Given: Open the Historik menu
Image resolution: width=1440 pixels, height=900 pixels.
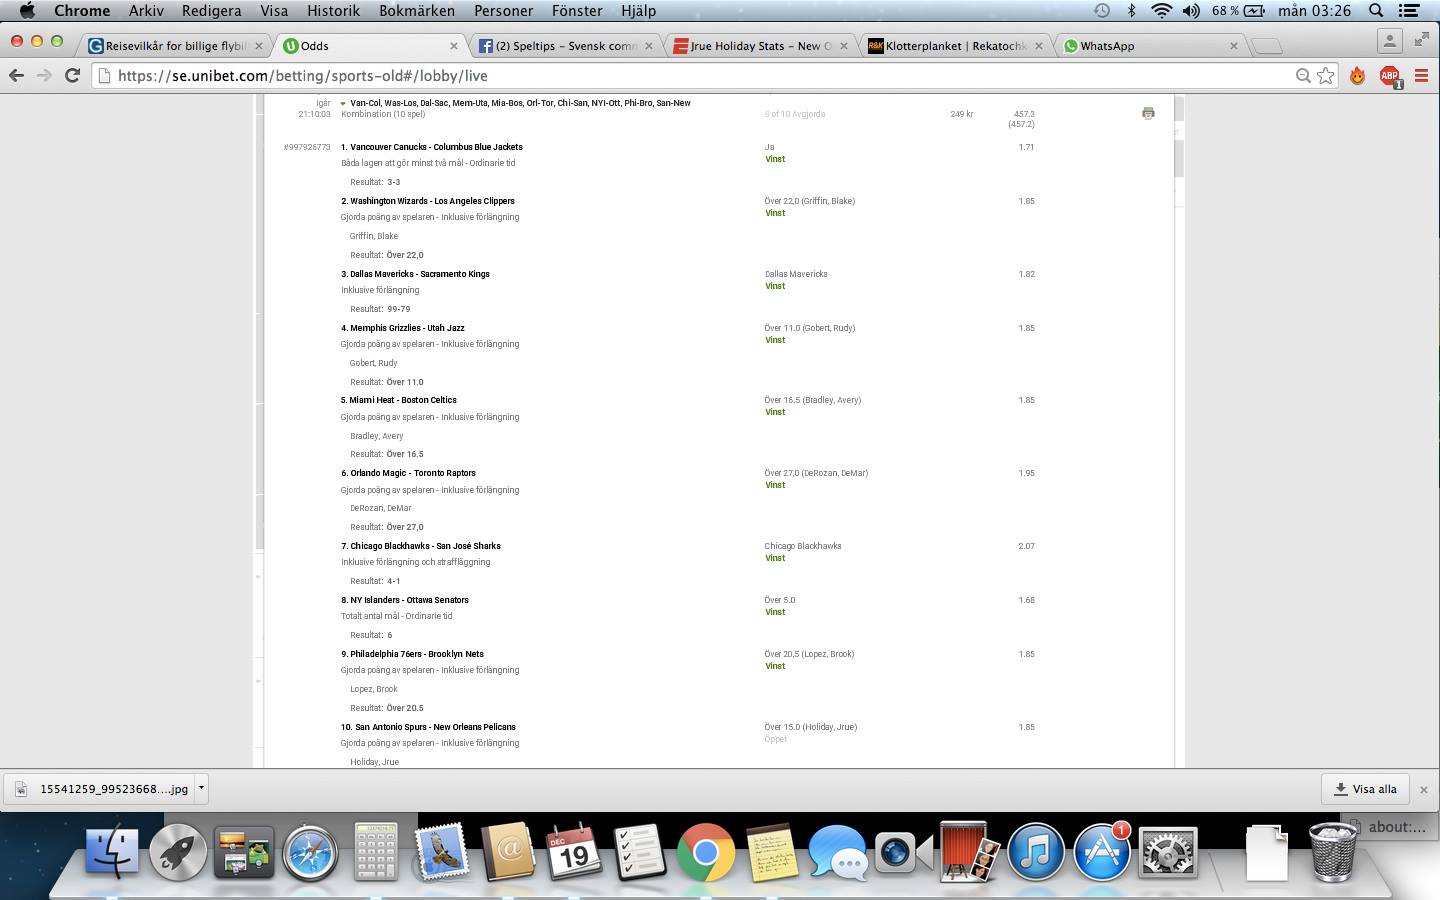Looking at the screenshot, I should pyautogui.click(x=333, y=11).
